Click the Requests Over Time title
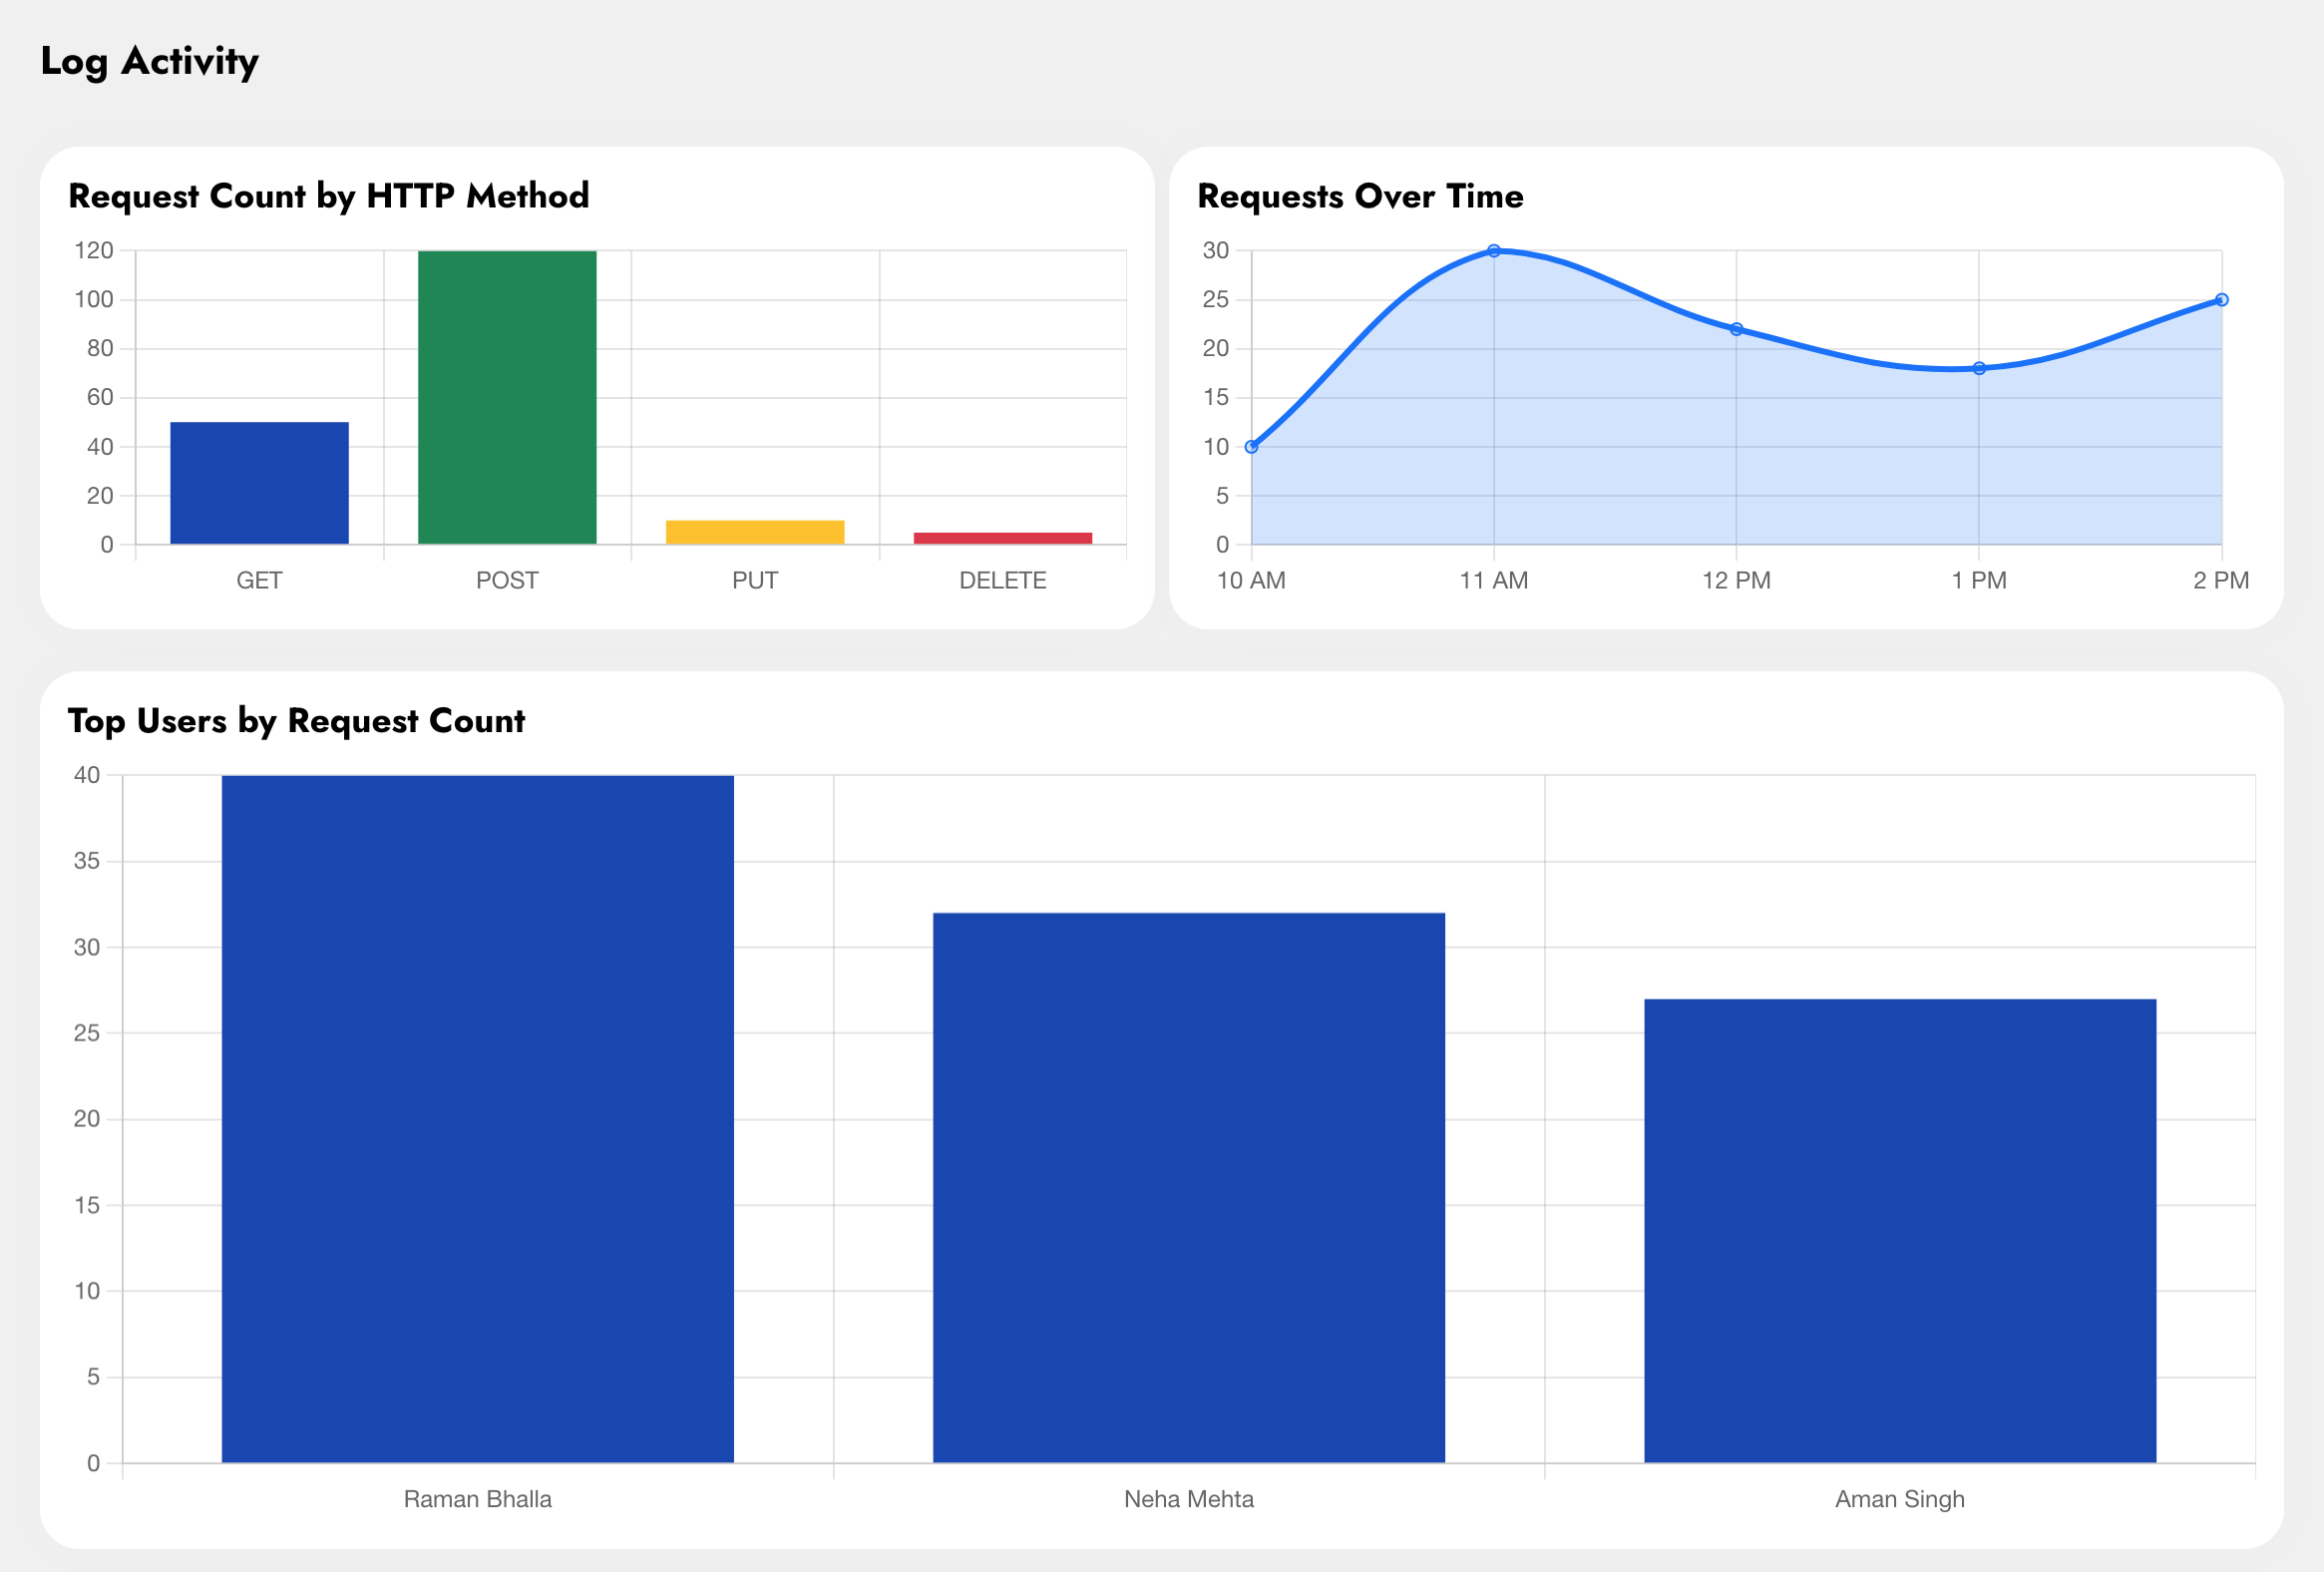This screenshot has width=2324, height=1572. tap(1360, 196)
